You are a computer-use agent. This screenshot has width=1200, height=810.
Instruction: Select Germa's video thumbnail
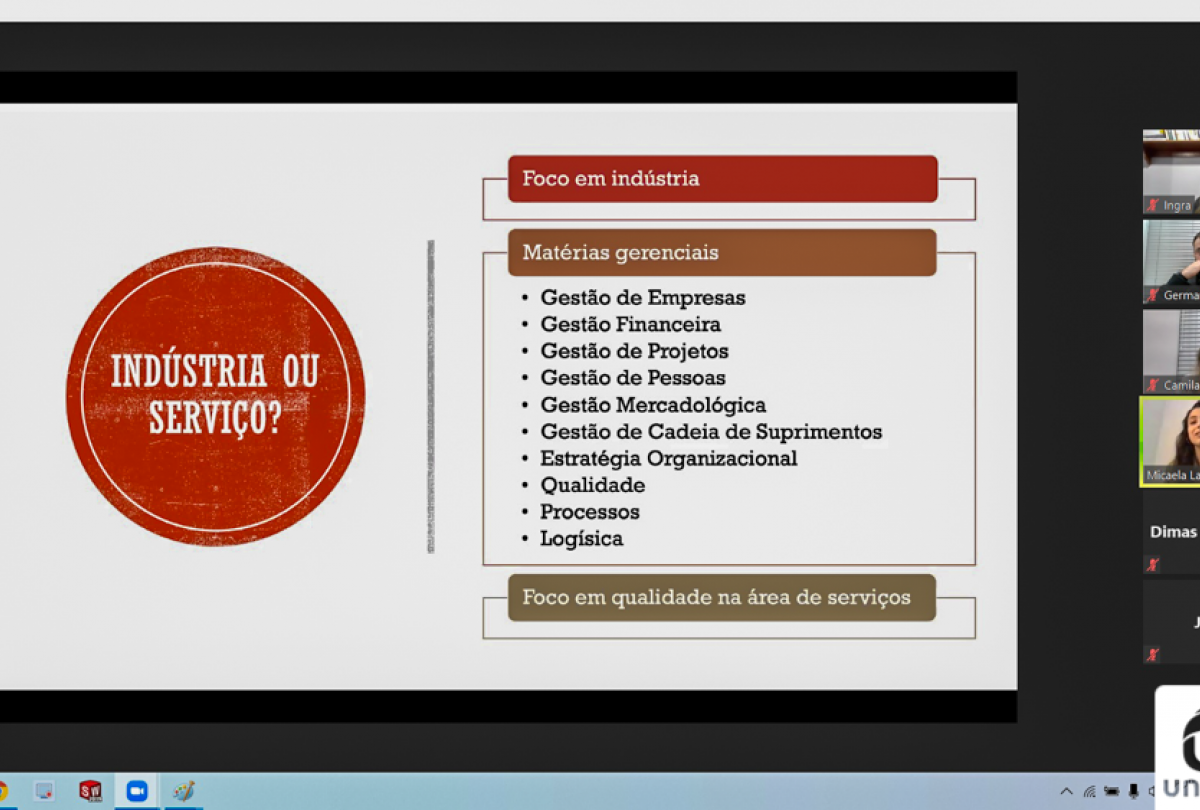pos(1171,260)
